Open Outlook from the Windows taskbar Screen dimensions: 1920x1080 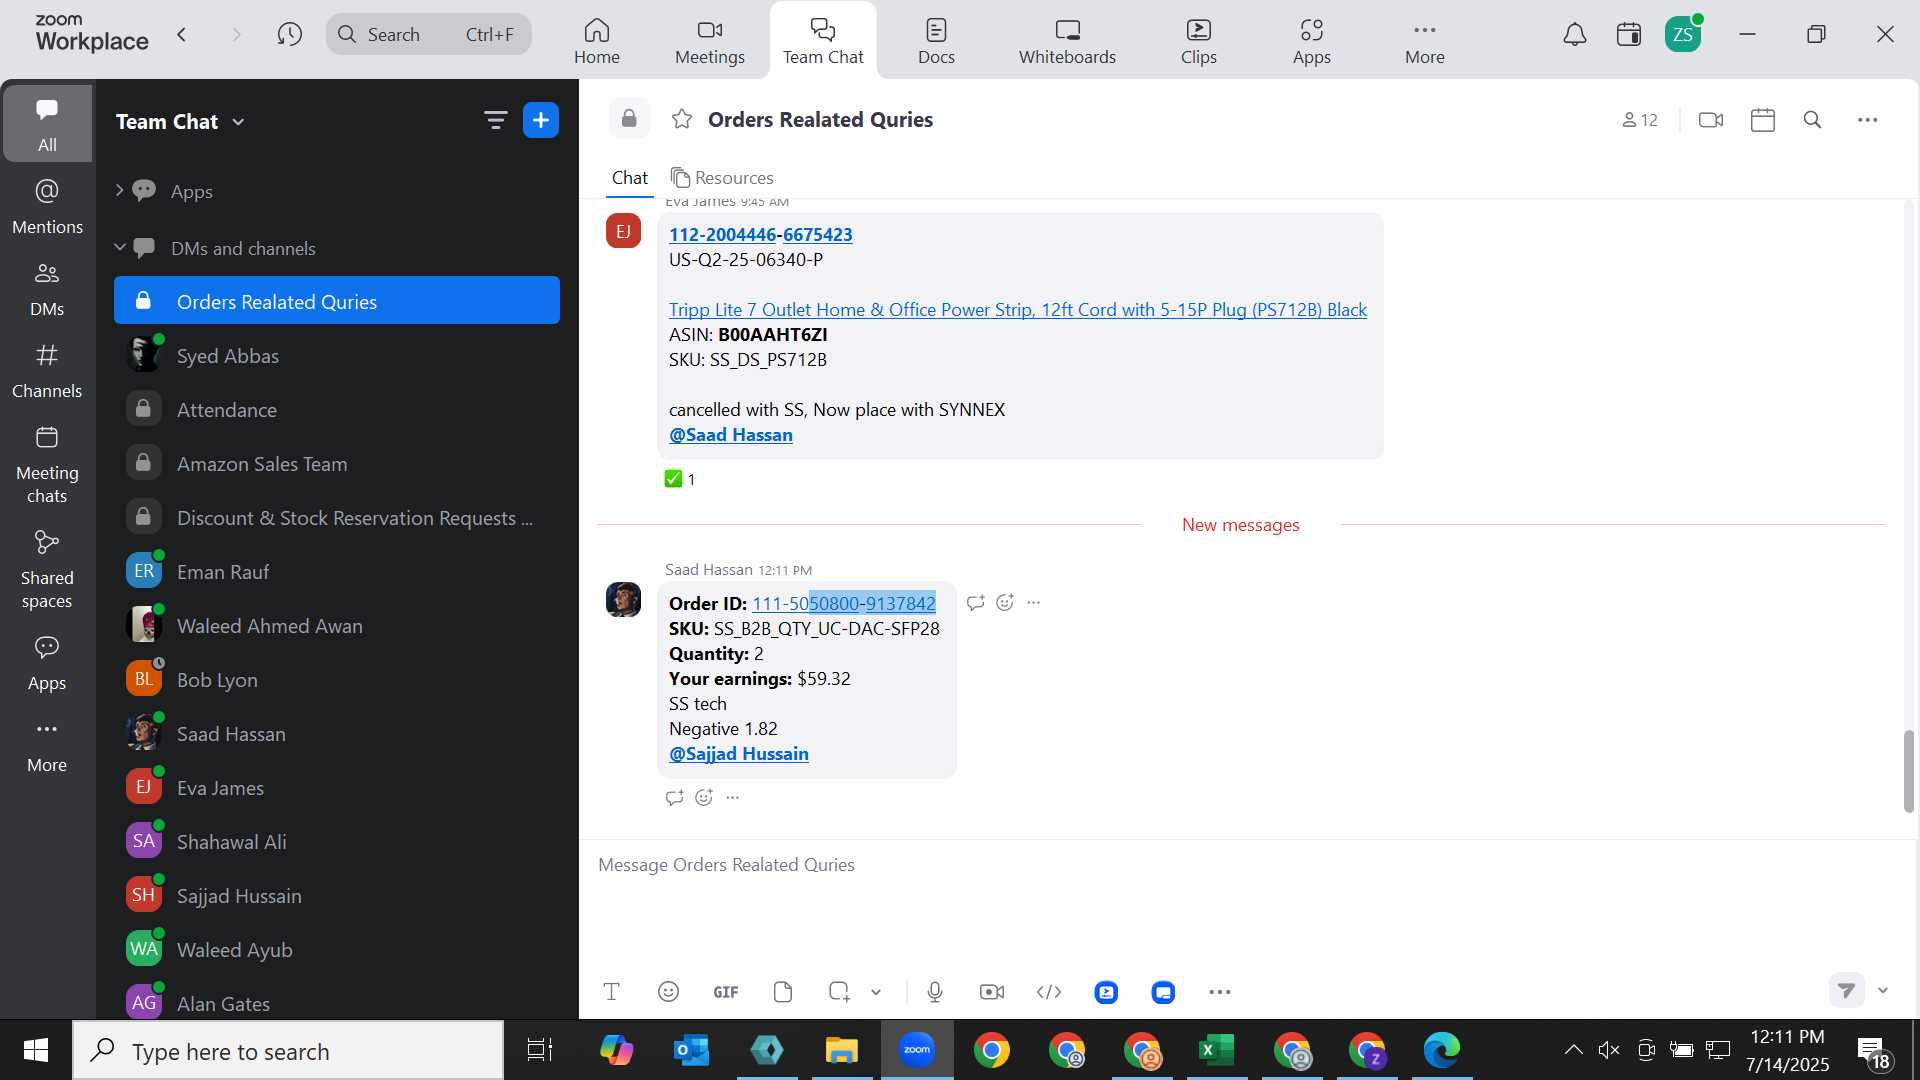click(x=691, y=1050)
